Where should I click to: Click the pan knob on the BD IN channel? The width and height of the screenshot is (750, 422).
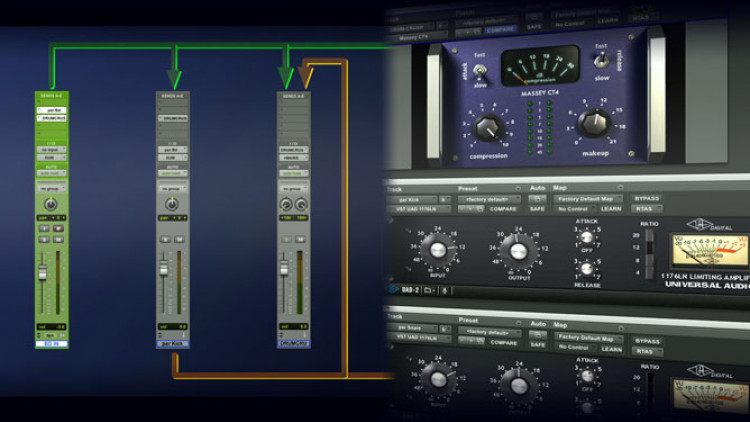point(51,204)
